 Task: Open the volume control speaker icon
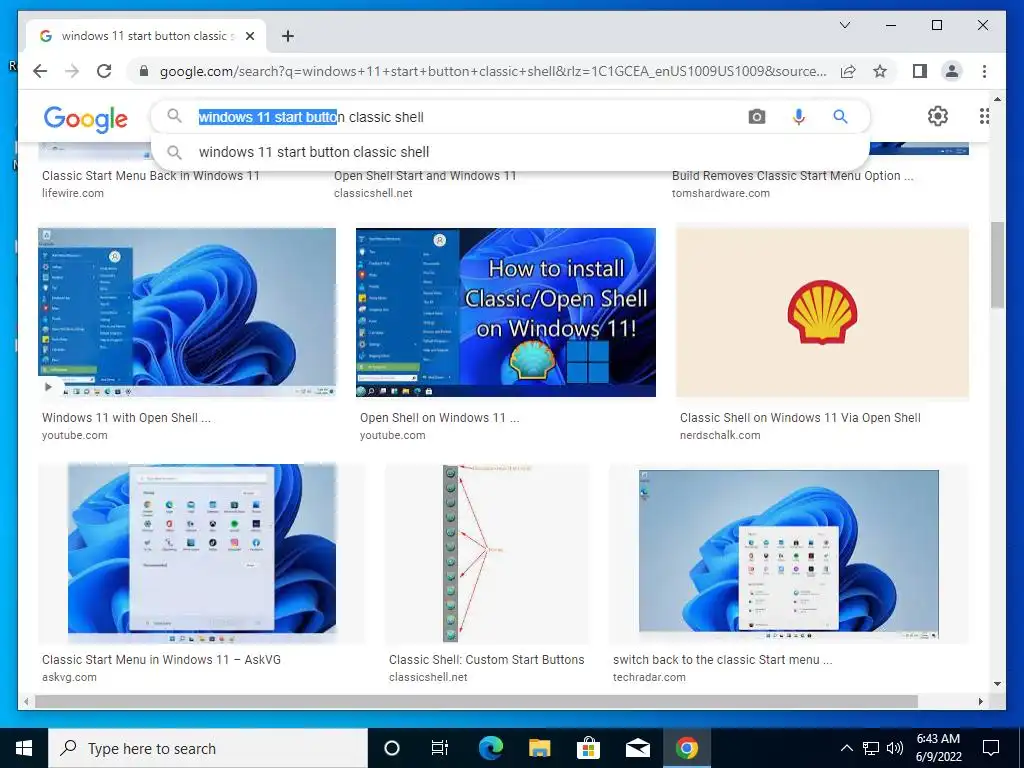point(895,748)
